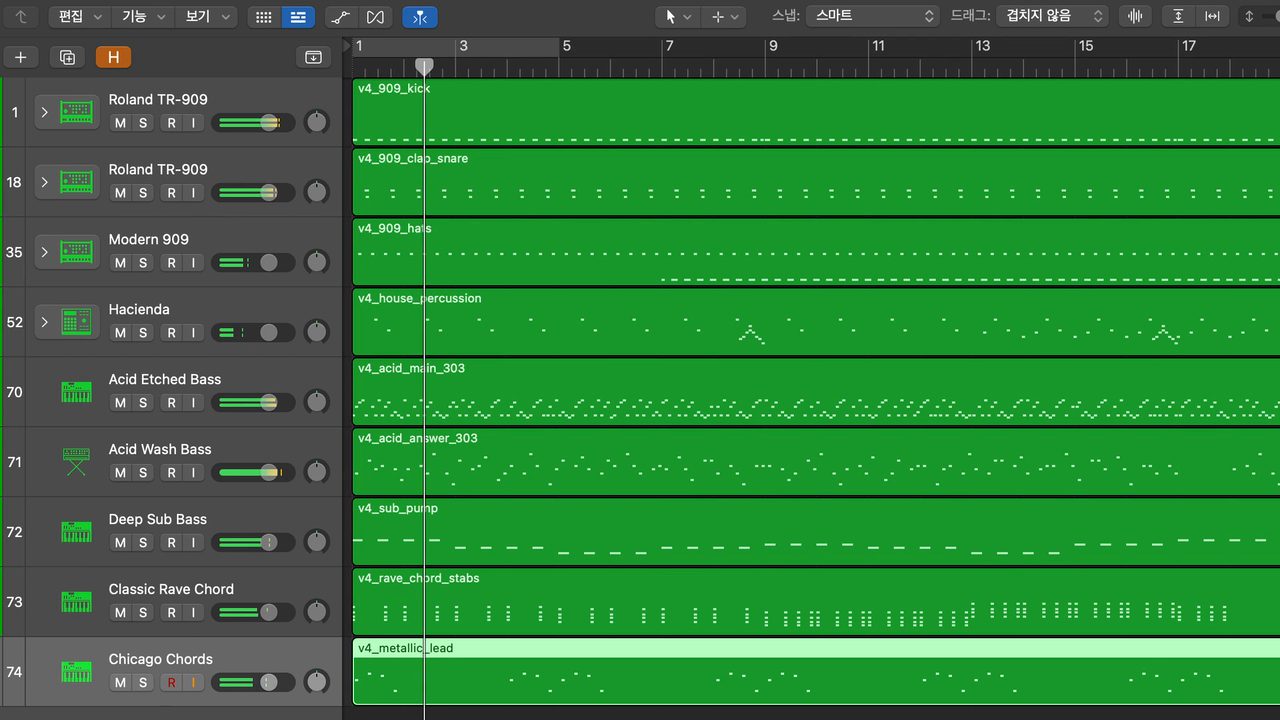1280x720 pixels.
Task: Open secondary crosshair tool menu
Action: click(725, 17)
